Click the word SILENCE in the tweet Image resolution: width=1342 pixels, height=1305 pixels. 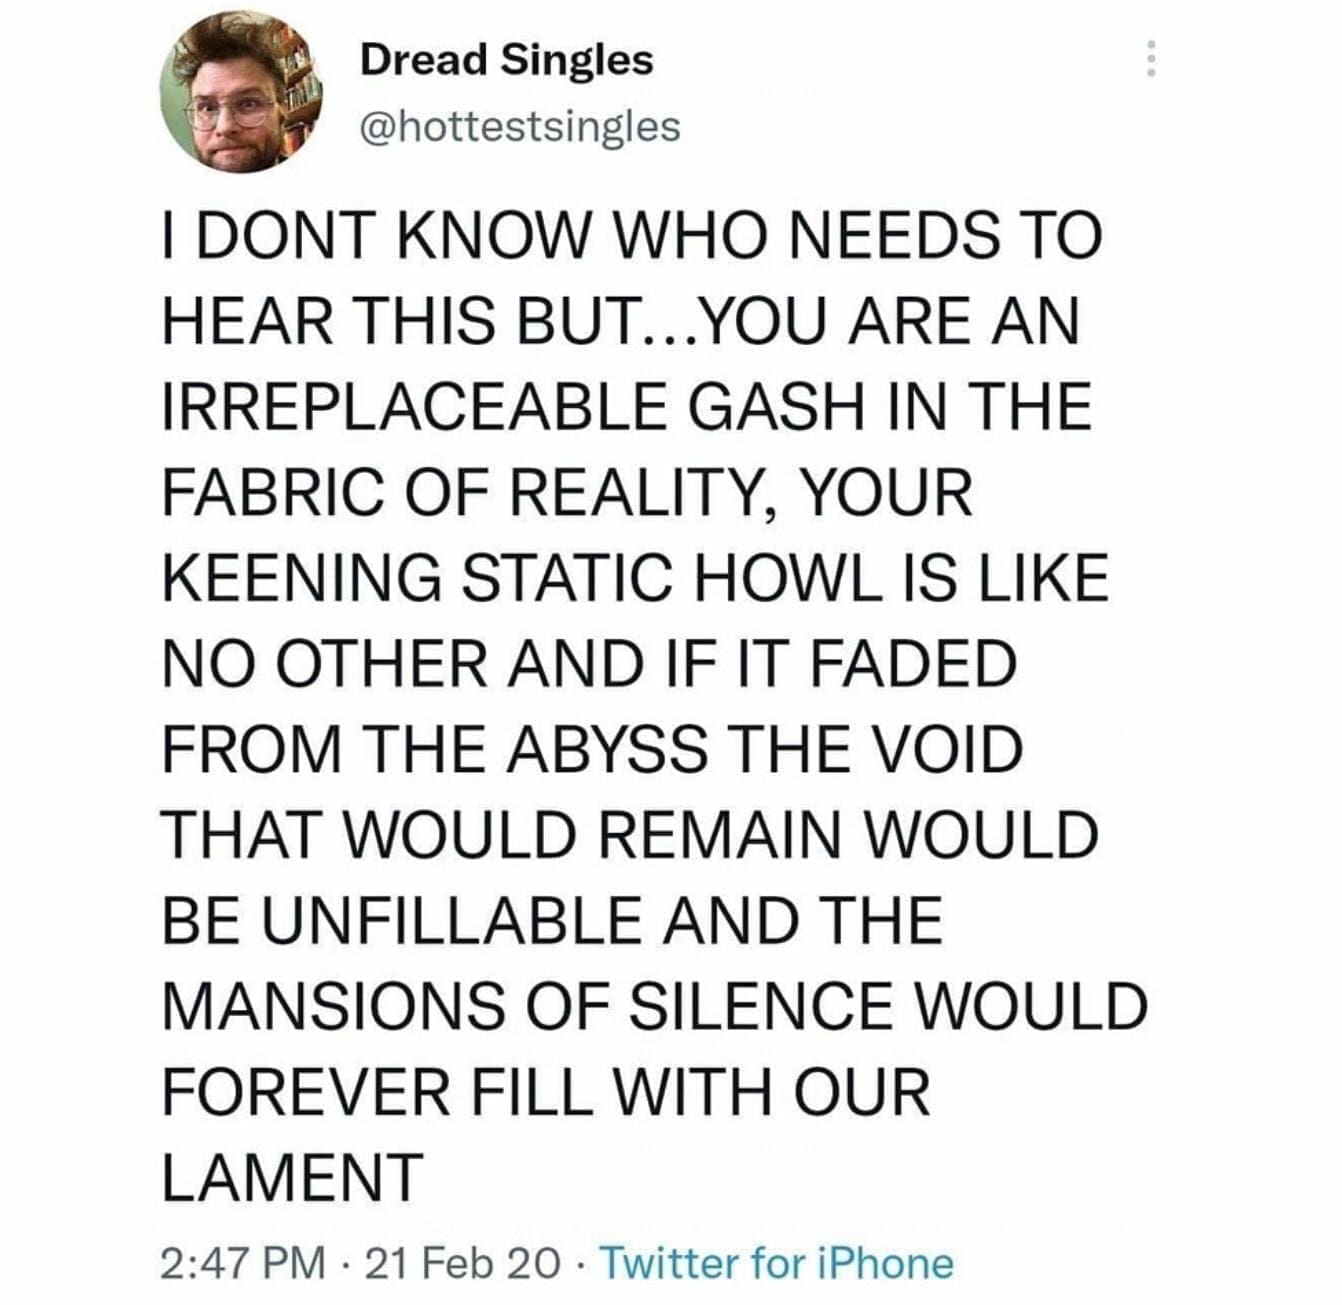[763, 1006]
